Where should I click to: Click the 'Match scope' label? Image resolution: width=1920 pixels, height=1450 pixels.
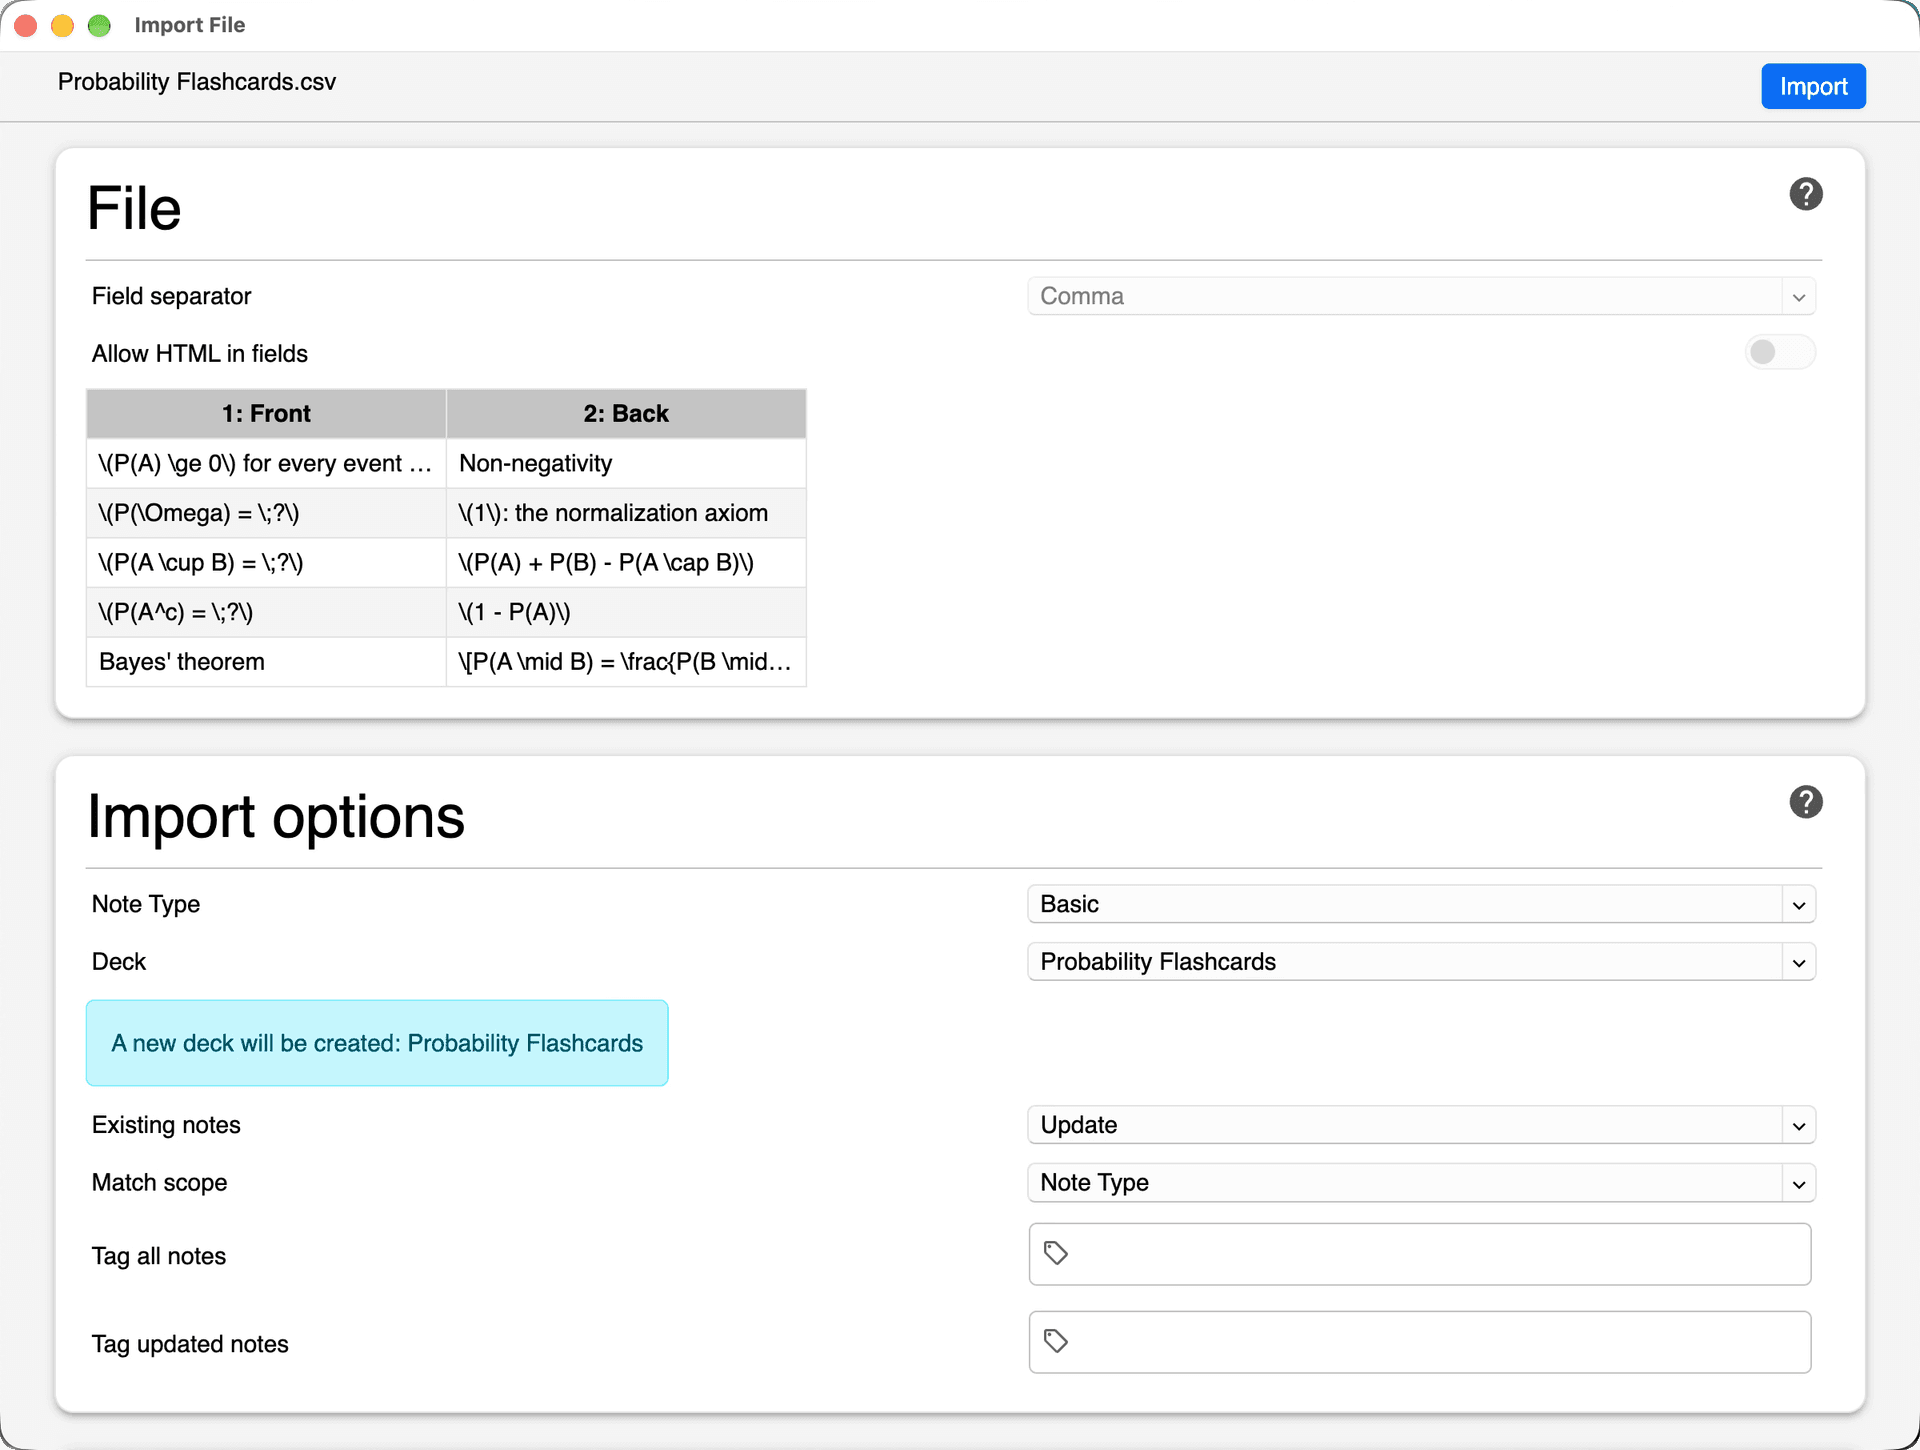[x=159, y=1183]
